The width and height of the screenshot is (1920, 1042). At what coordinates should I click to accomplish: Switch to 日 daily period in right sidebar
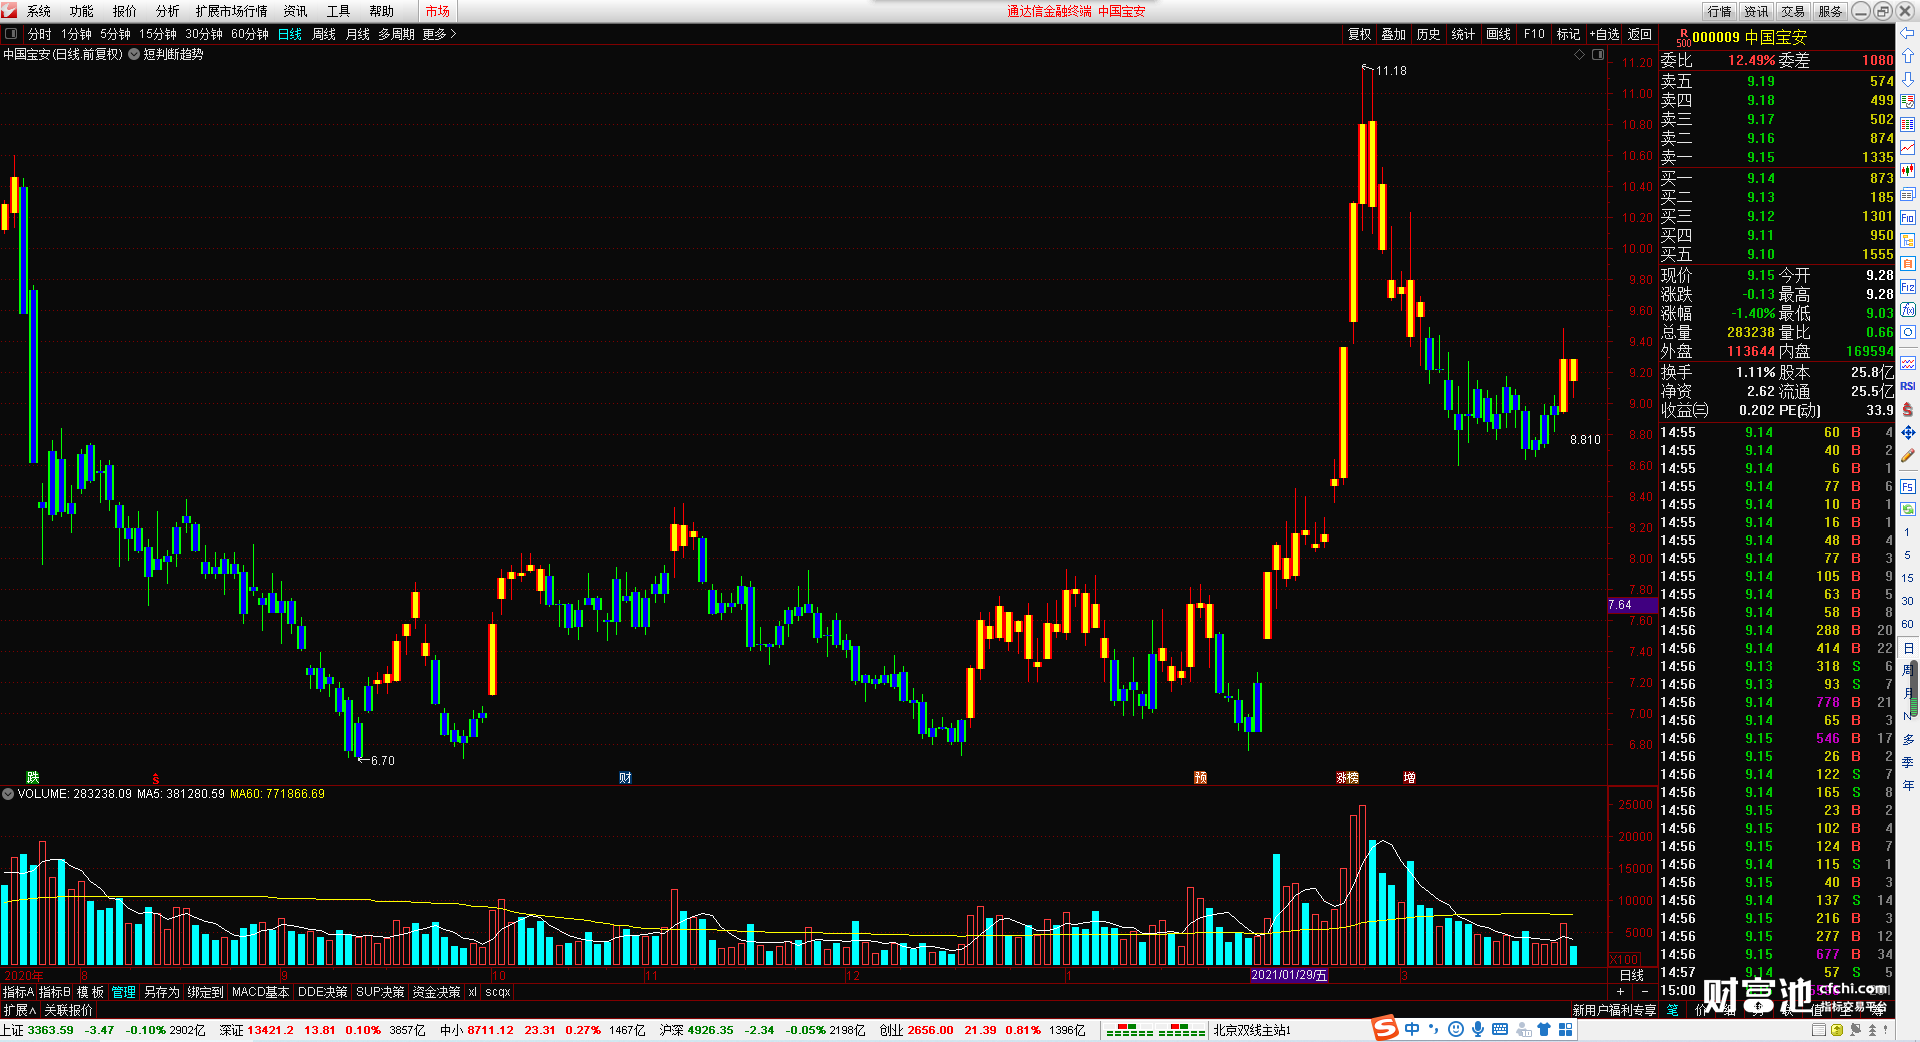[1908, 649]
